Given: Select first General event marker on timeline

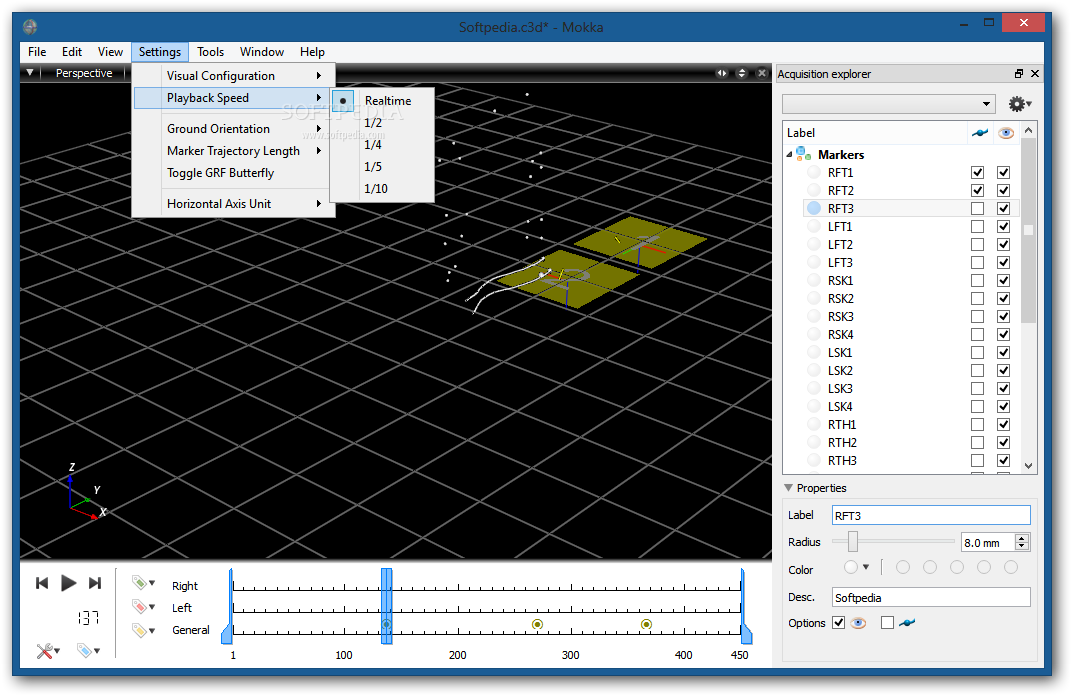Looking at the screenshot, I should coord(386,624).
